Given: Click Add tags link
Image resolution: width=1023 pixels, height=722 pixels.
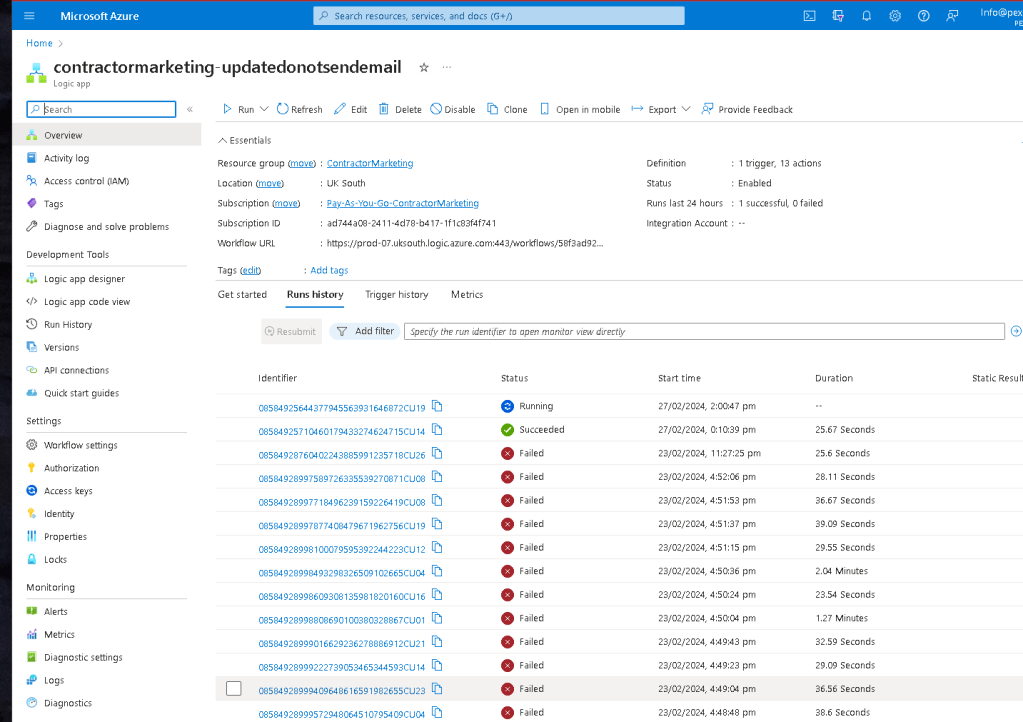Looking at the screenshot, I should pos(329,270).
